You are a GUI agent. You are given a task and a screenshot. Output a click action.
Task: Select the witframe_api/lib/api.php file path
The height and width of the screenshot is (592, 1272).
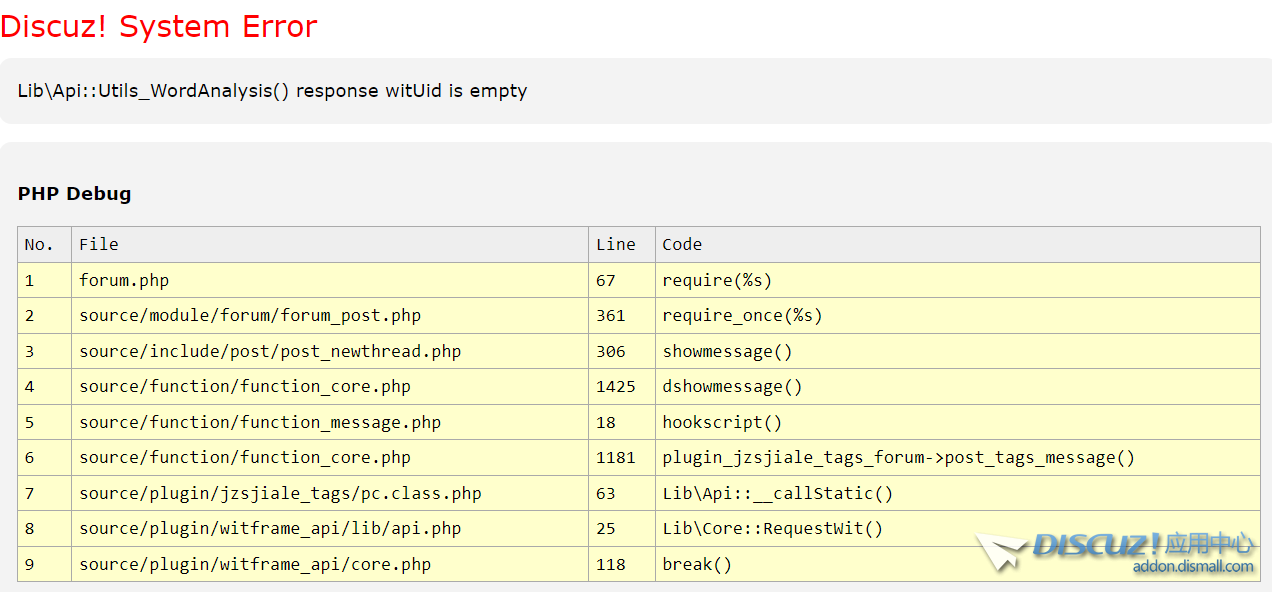(270, 529)
